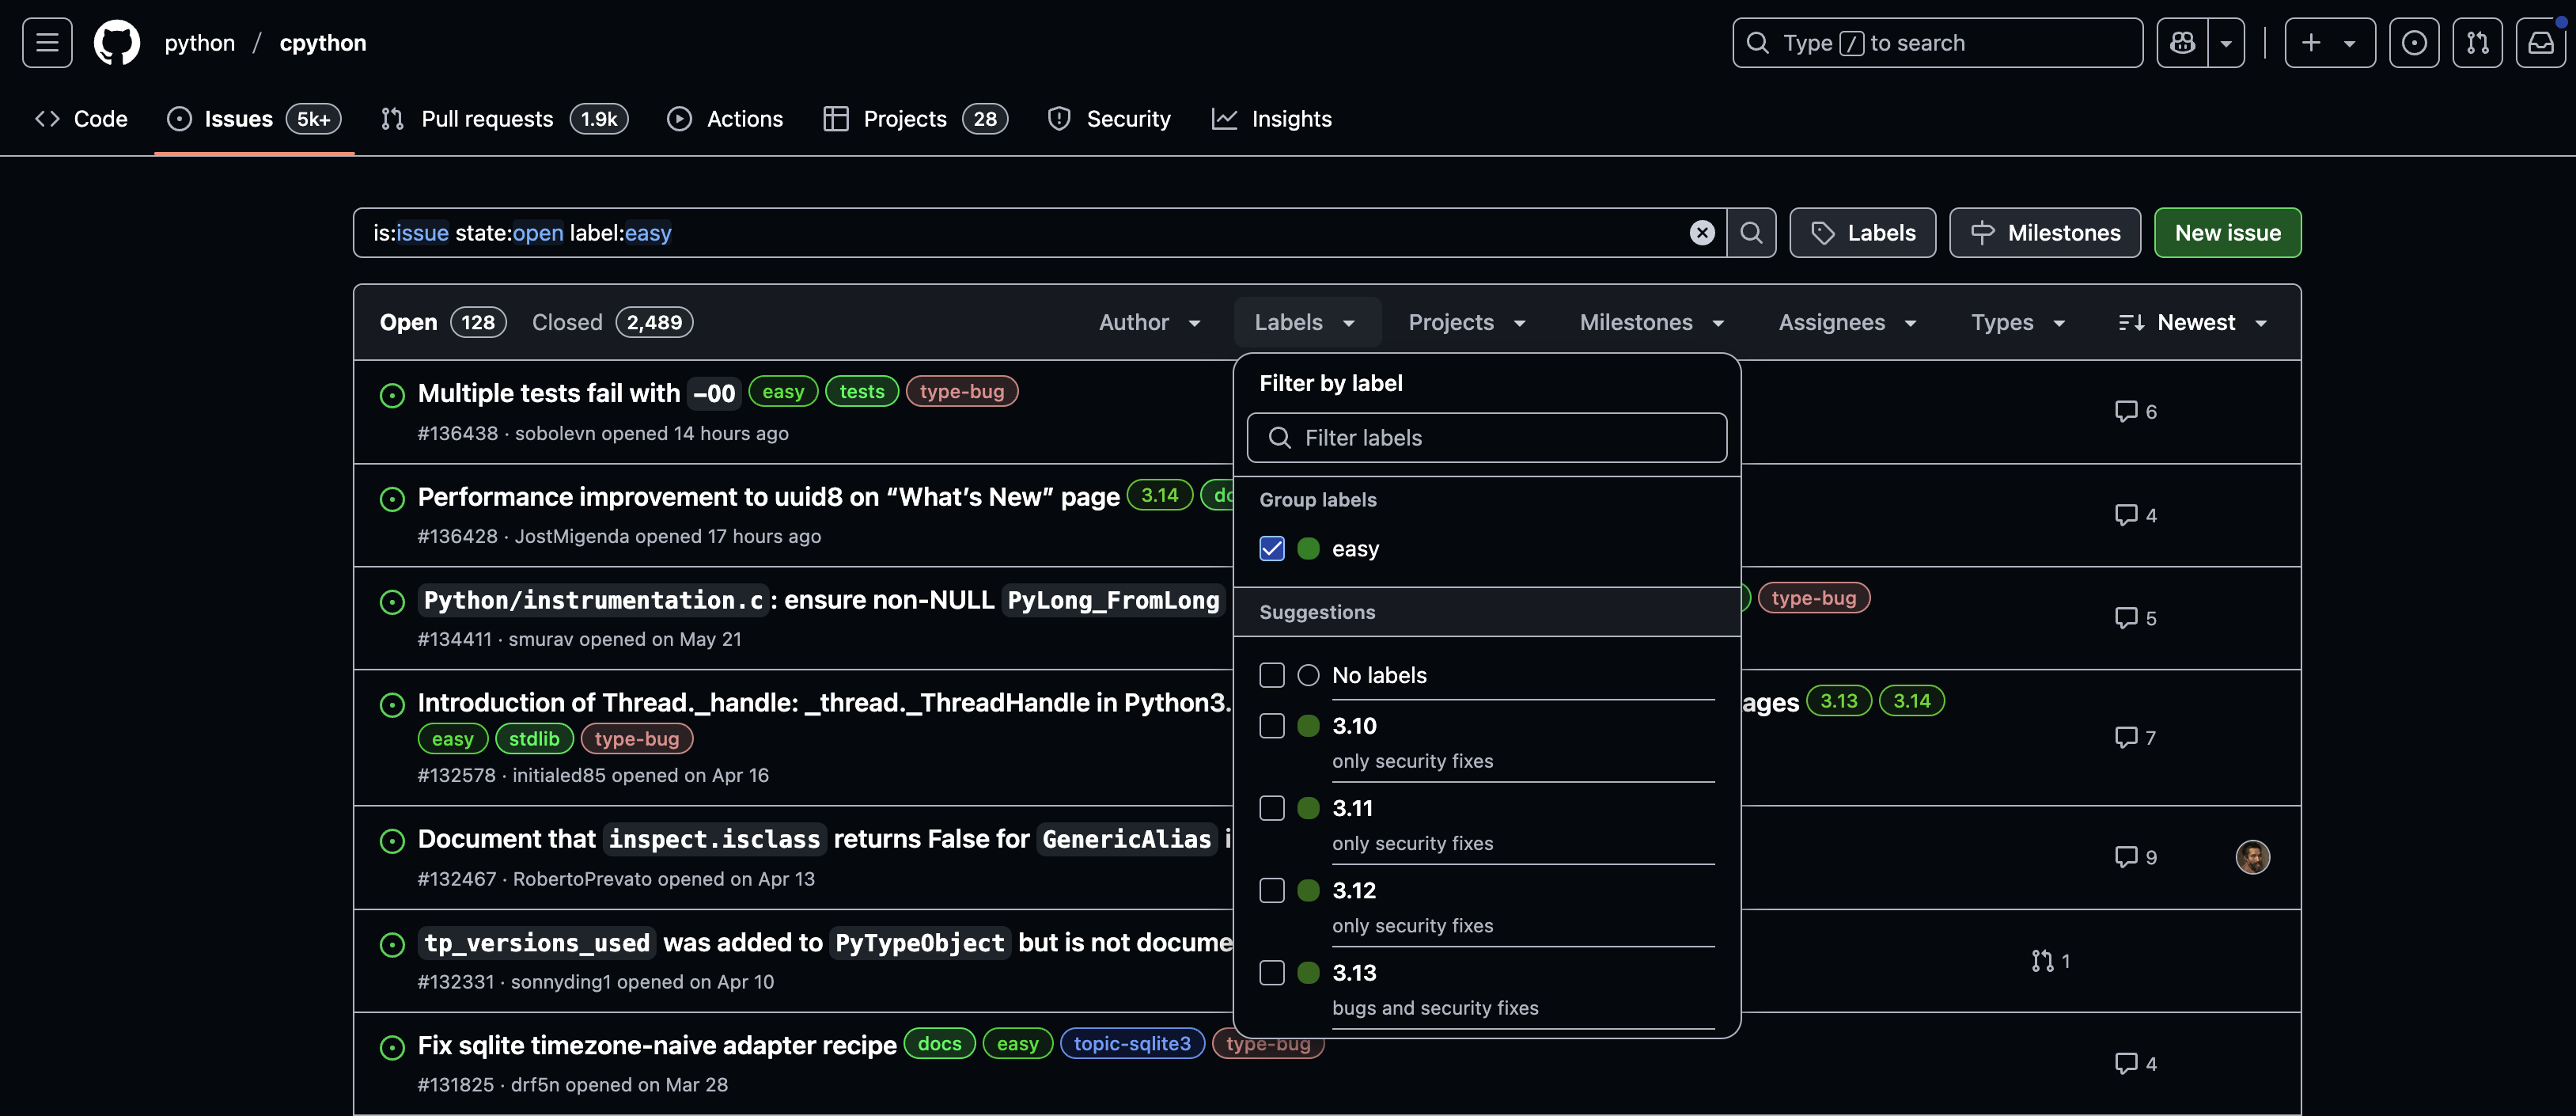Screen dimensions: 2576x1116
Task: Switch to the Security tab
Action: point(1108,119)
